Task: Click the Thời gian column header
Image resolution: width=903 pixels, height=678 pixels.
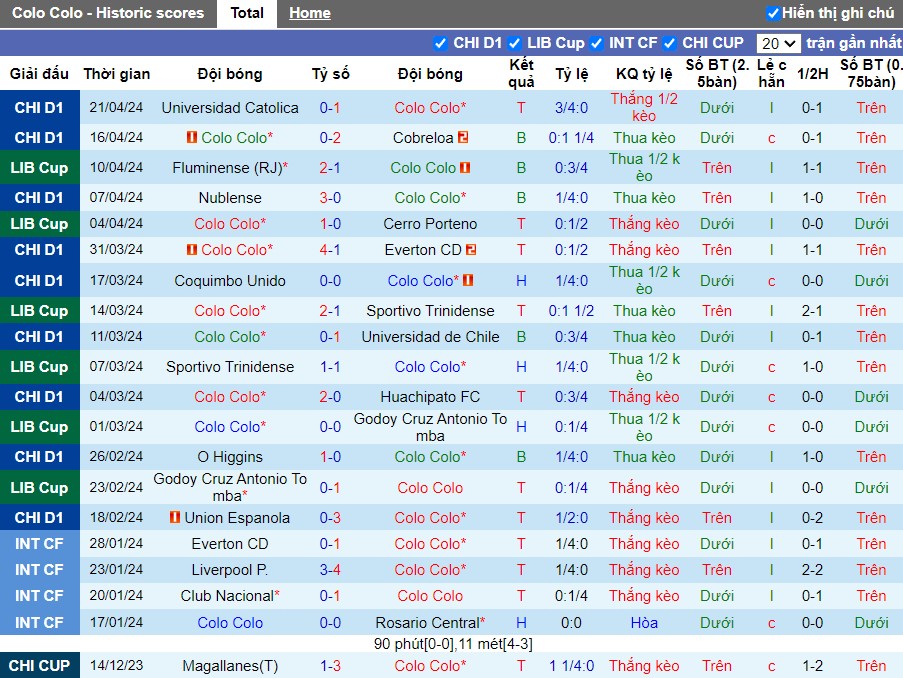Action: coord(117,74)
